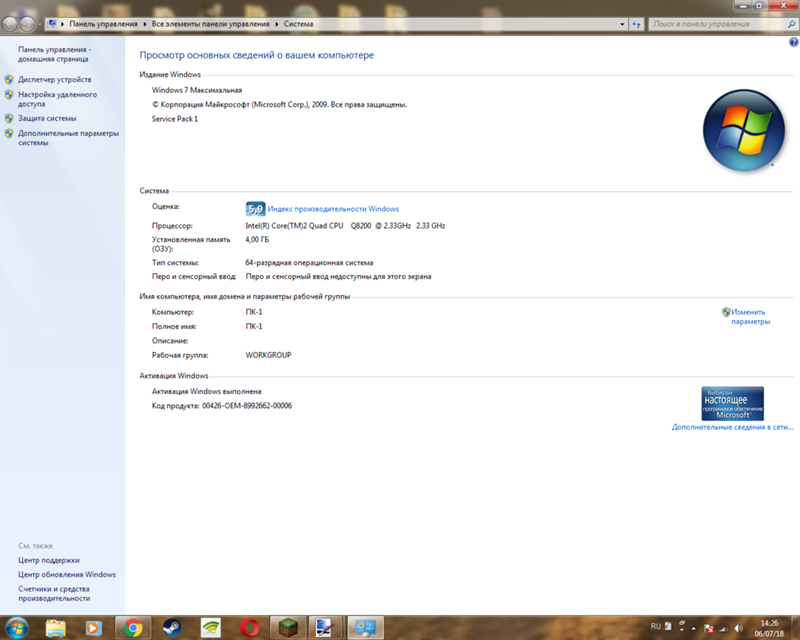Click the shield icon next to Диспетчер устройств

coord(9,80)
